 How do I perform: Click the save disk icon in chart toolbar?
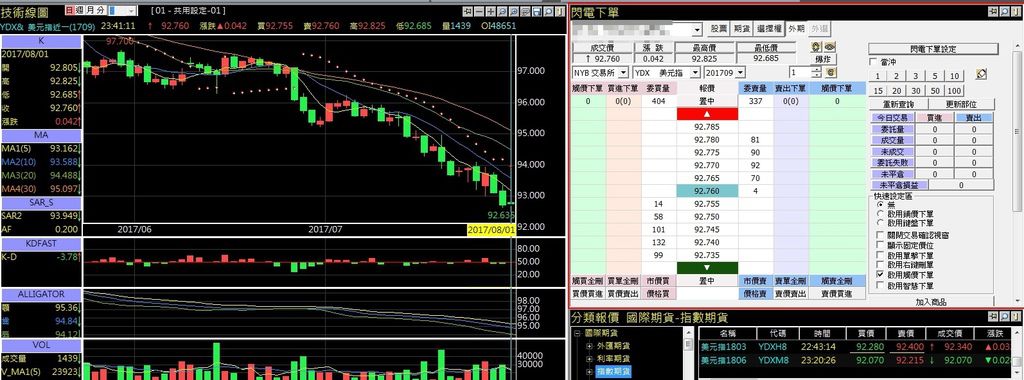pyautogui.click(x=537, y=12)
